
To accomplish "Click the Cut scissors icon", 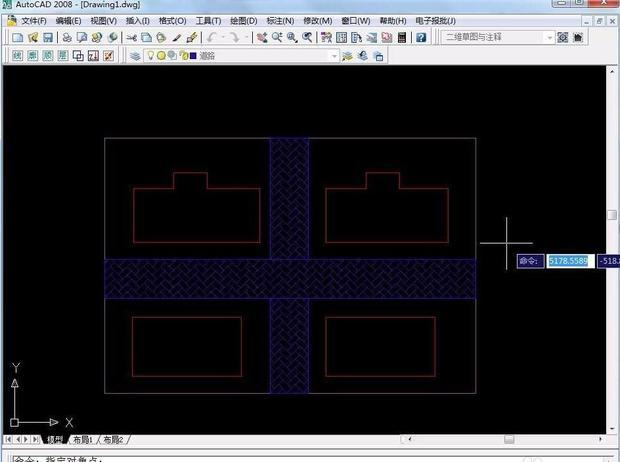I will (x=131, y=37).
